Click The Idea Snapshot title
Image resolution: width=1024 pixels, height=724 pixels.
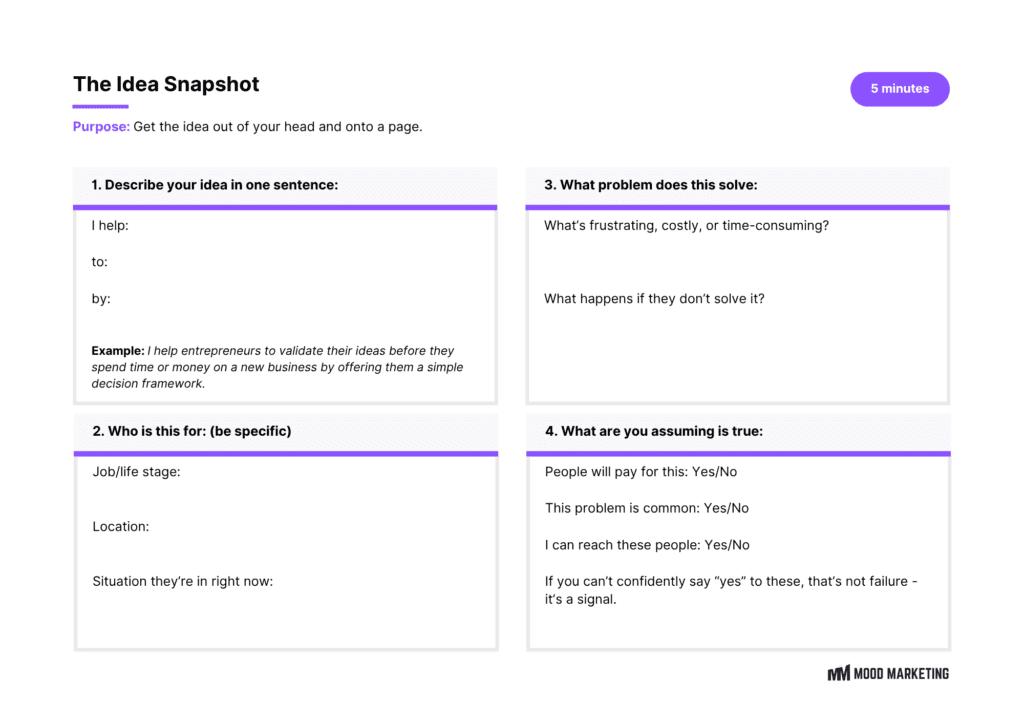(x=166, y=84)
